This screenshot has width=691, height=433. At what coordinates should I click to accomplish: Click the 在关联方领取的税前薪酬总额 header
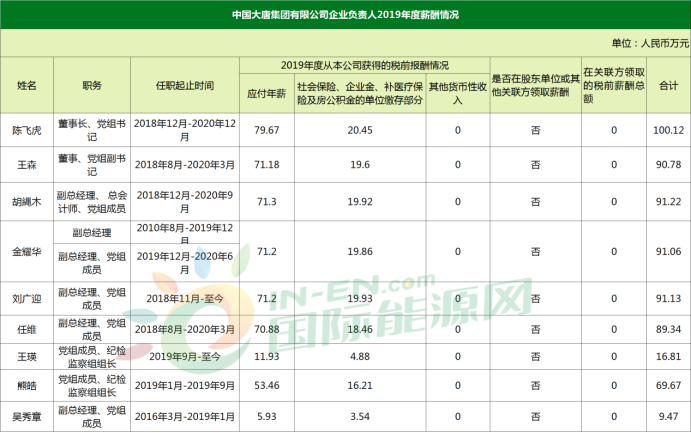pos(614,85)
